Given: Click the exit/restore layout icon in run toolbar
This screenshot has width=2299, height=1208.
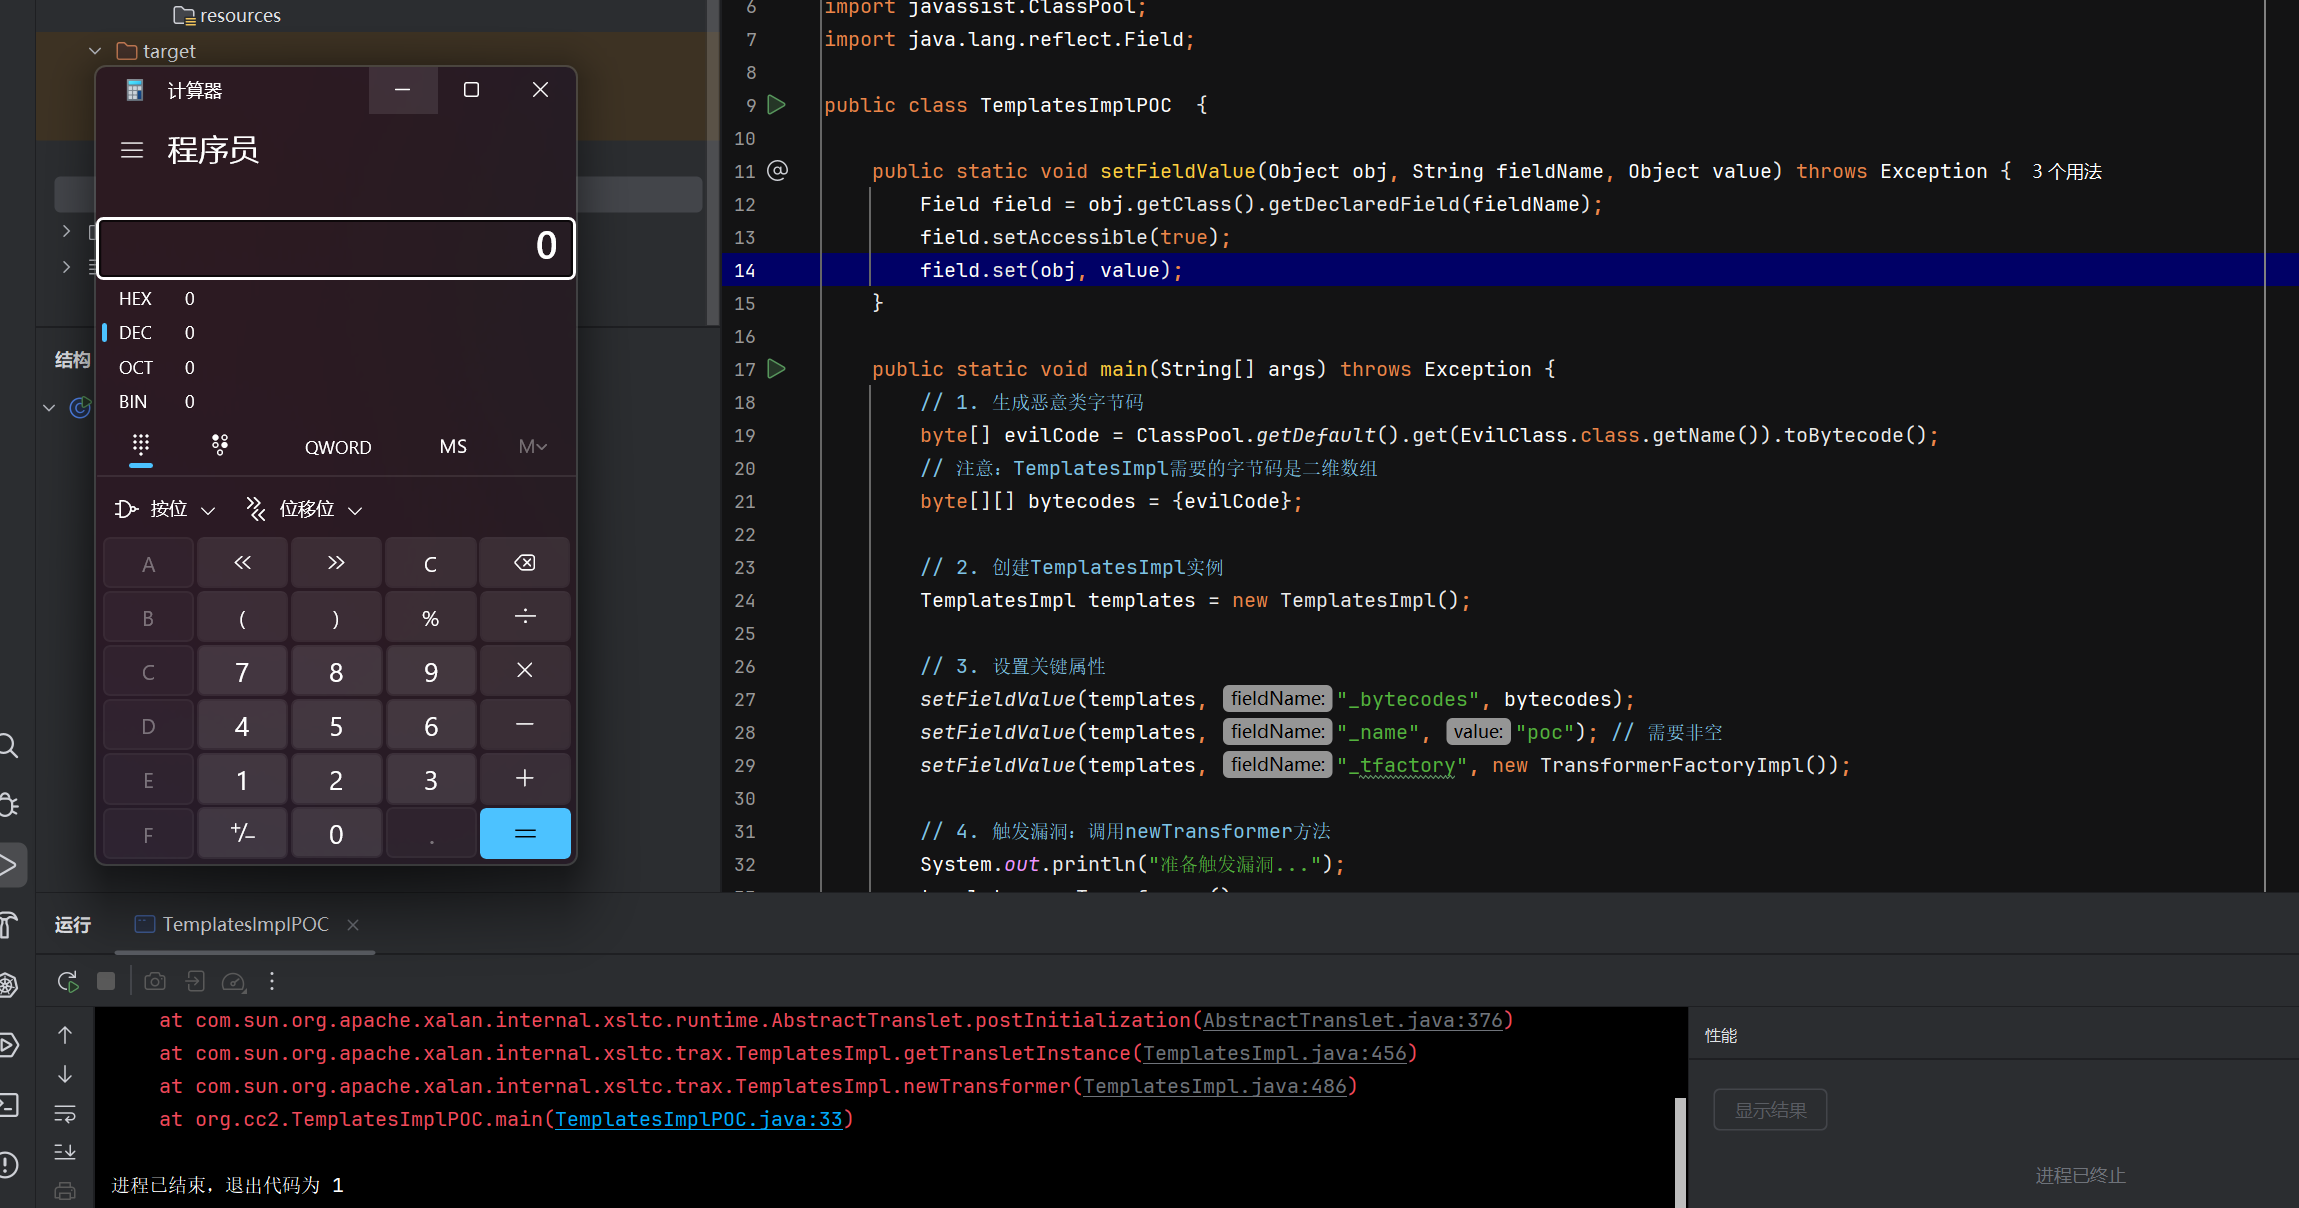Looking at the screenshot, I should (x=195, y=981).
